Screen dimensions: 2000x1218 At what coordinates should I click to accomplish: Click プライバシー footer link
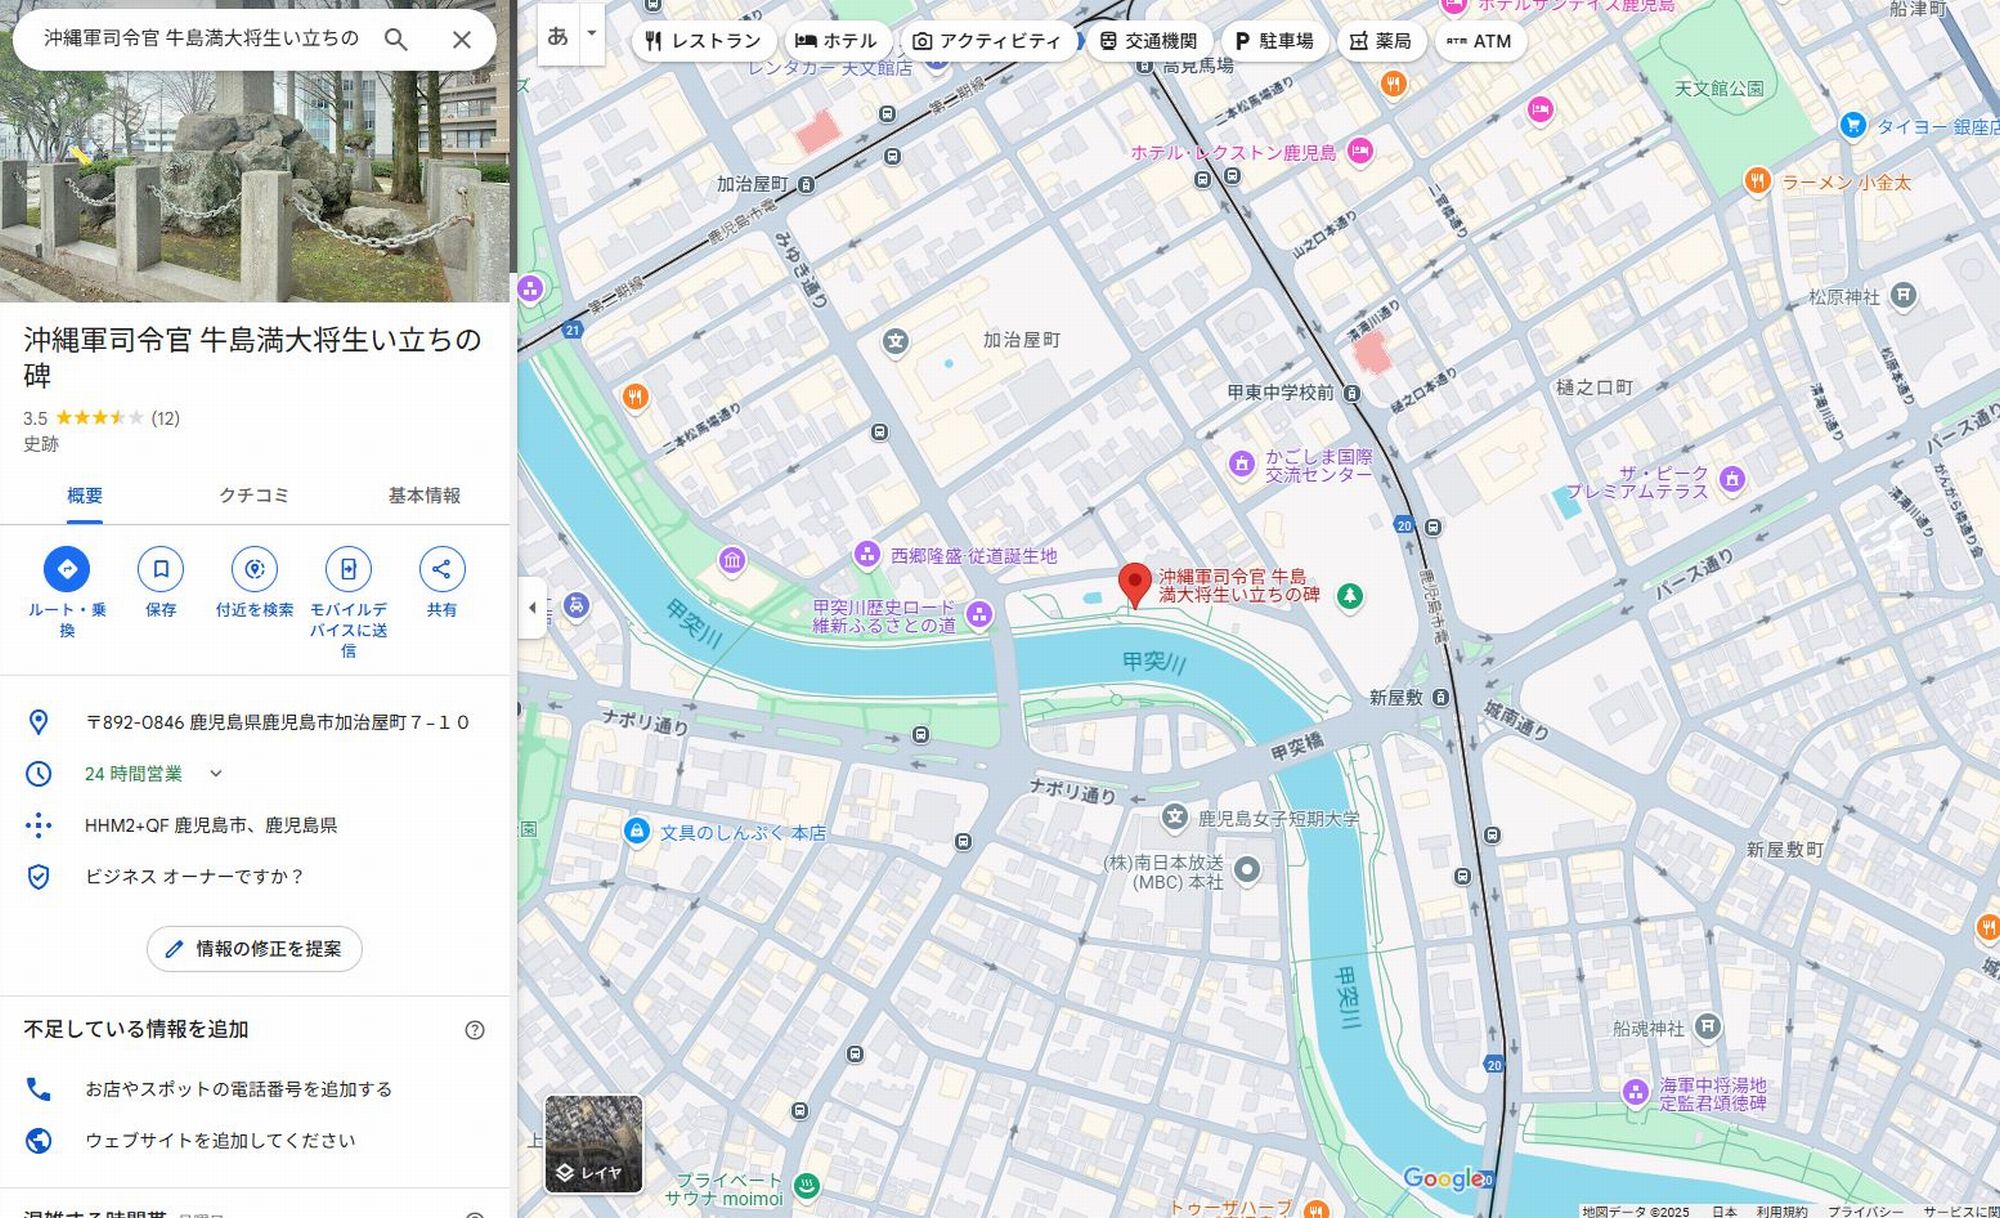click(1865, 1211)
